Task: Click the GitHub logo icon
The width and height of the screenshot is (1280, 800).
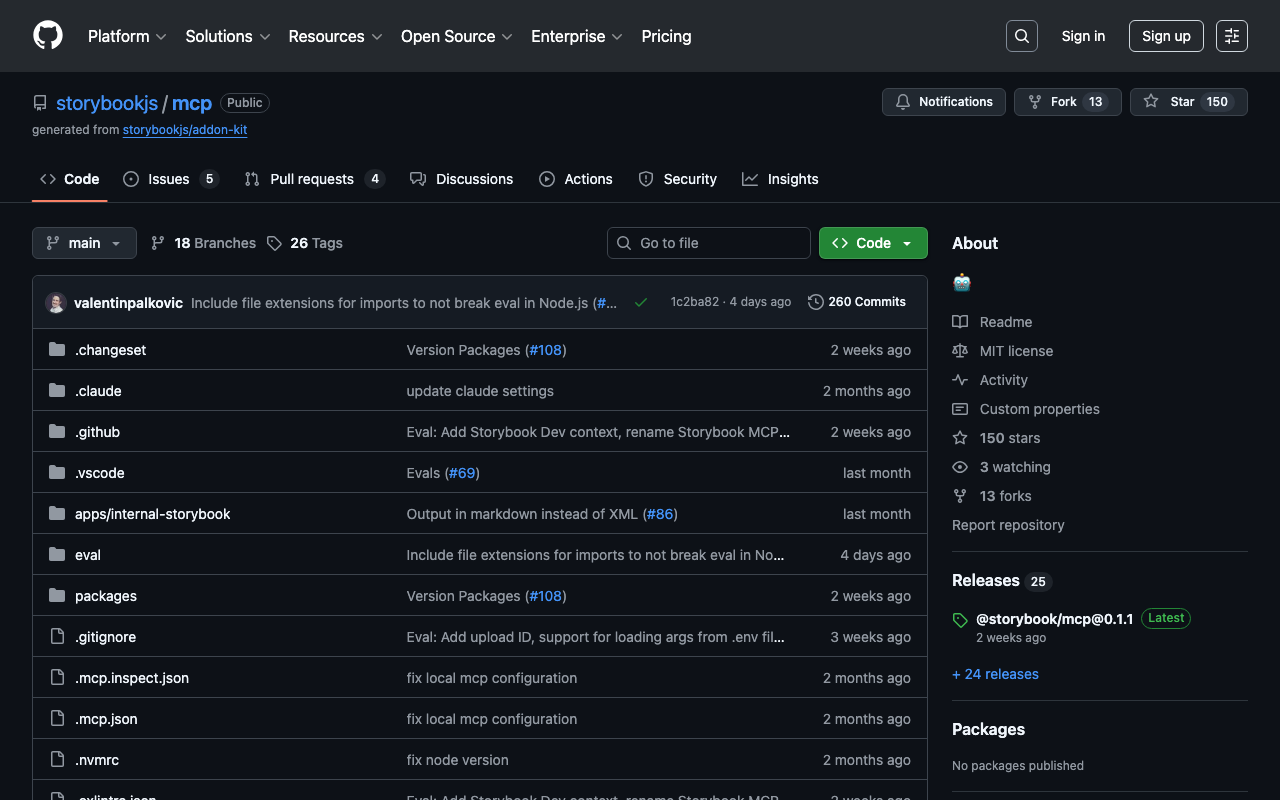Action: tap(48, 36)
